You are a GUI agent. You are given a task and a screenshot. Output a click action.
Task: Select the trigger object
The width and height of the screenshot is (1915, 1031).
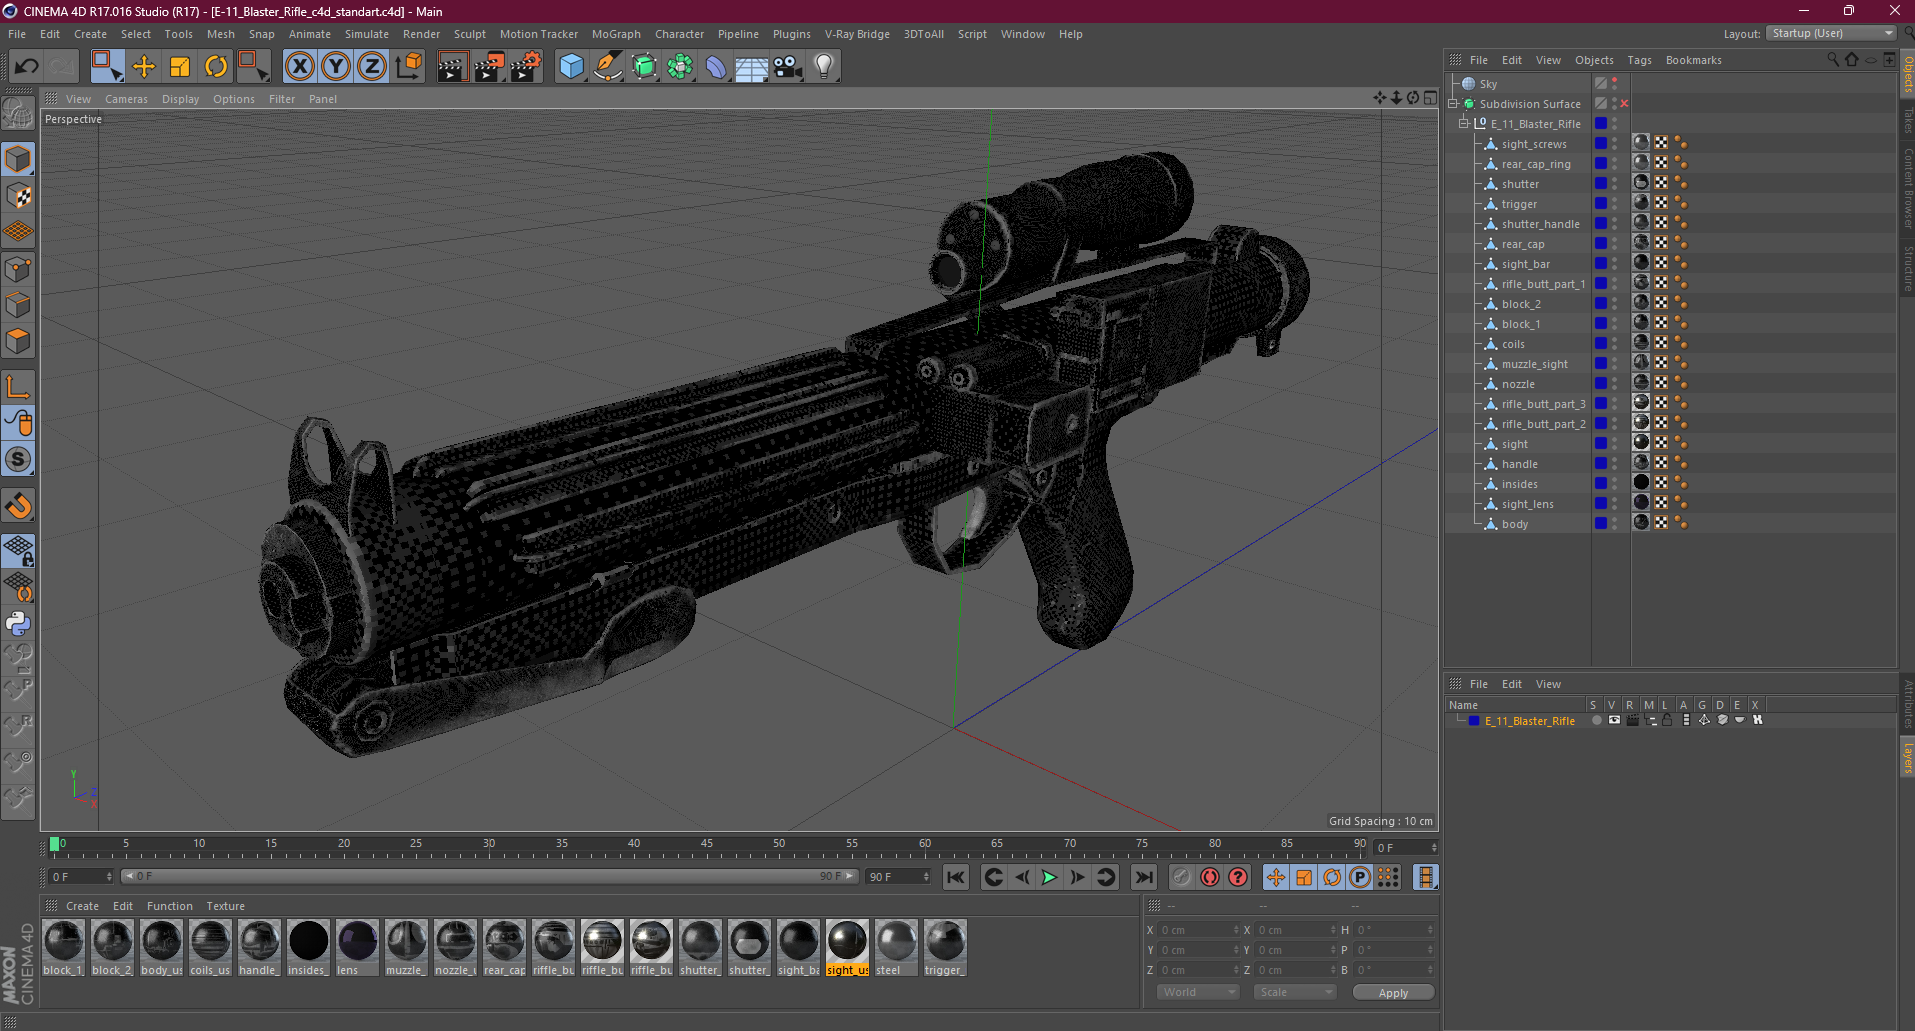coord(1519,204)
